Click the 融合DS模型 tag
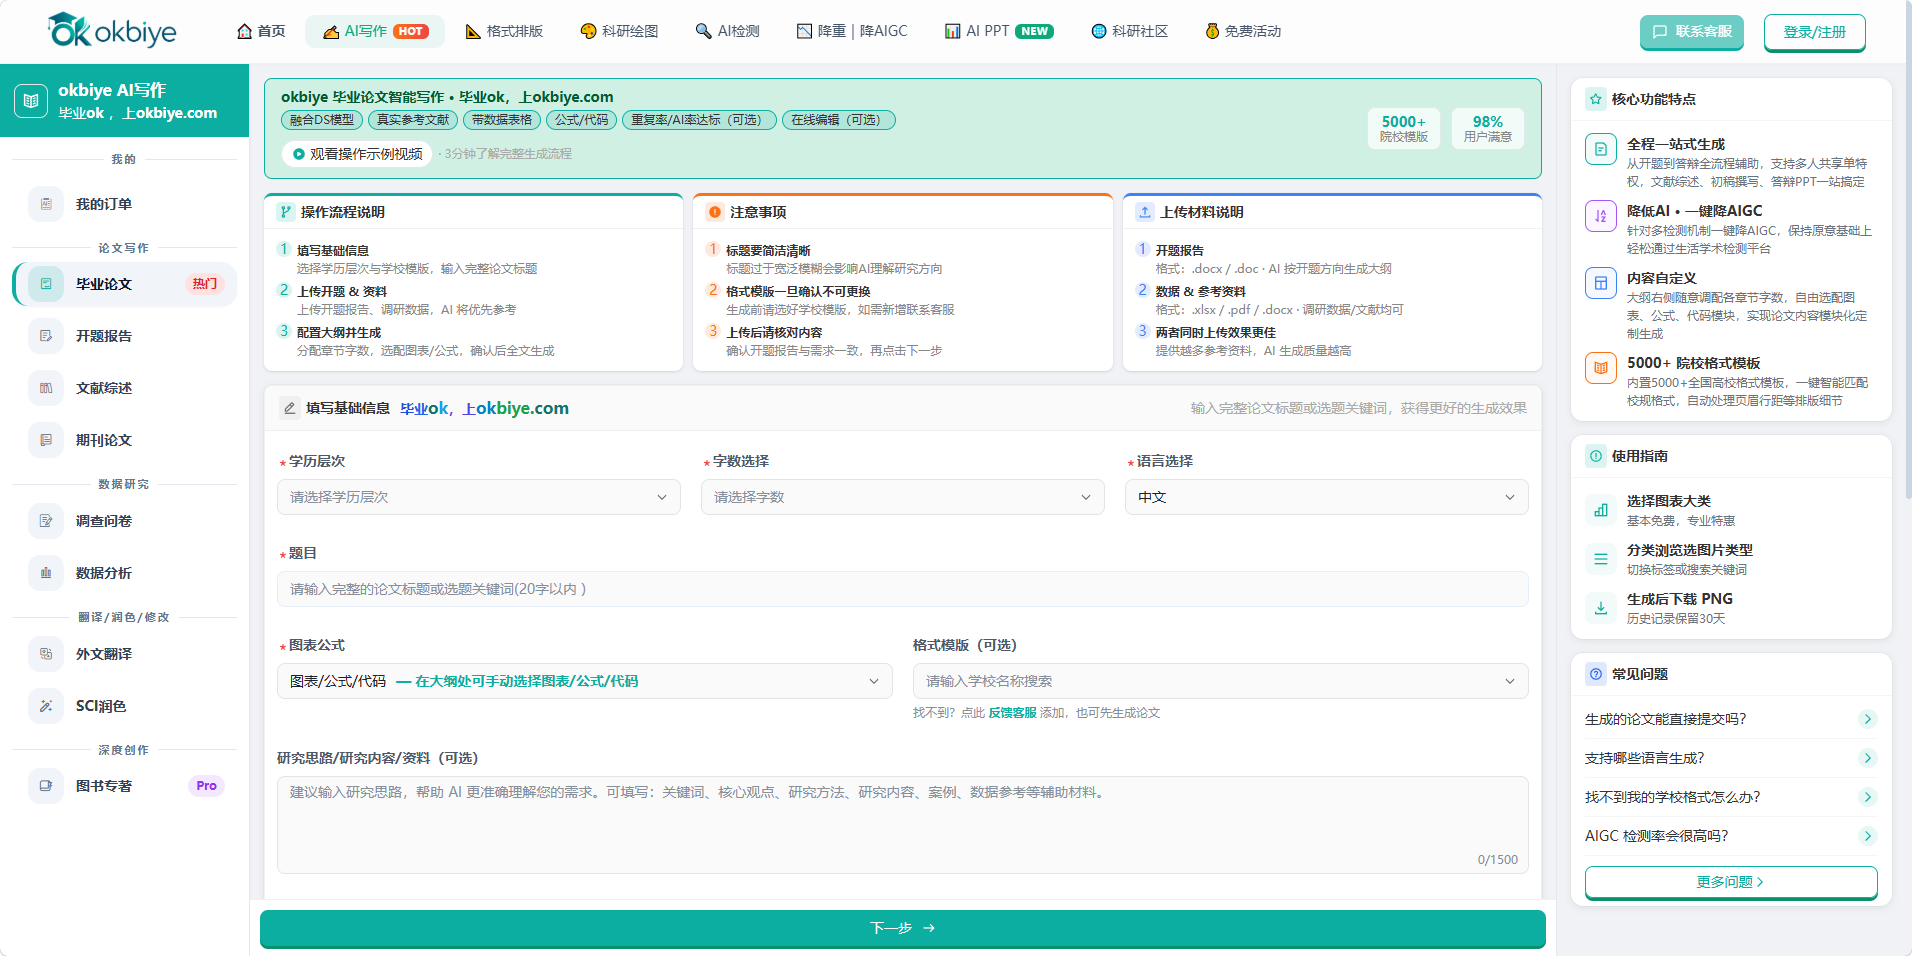The image size is (1912, 956). point(322,120)
